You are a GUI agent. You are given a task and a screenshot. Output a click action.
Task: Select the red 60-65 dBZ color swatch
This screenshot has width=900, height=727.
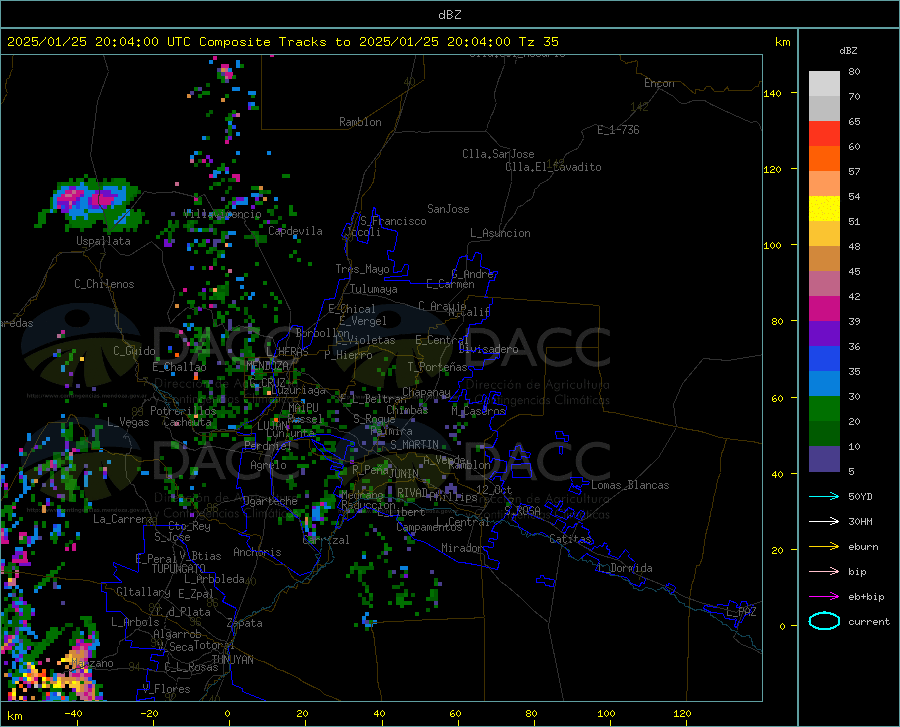tap(824, 134)
